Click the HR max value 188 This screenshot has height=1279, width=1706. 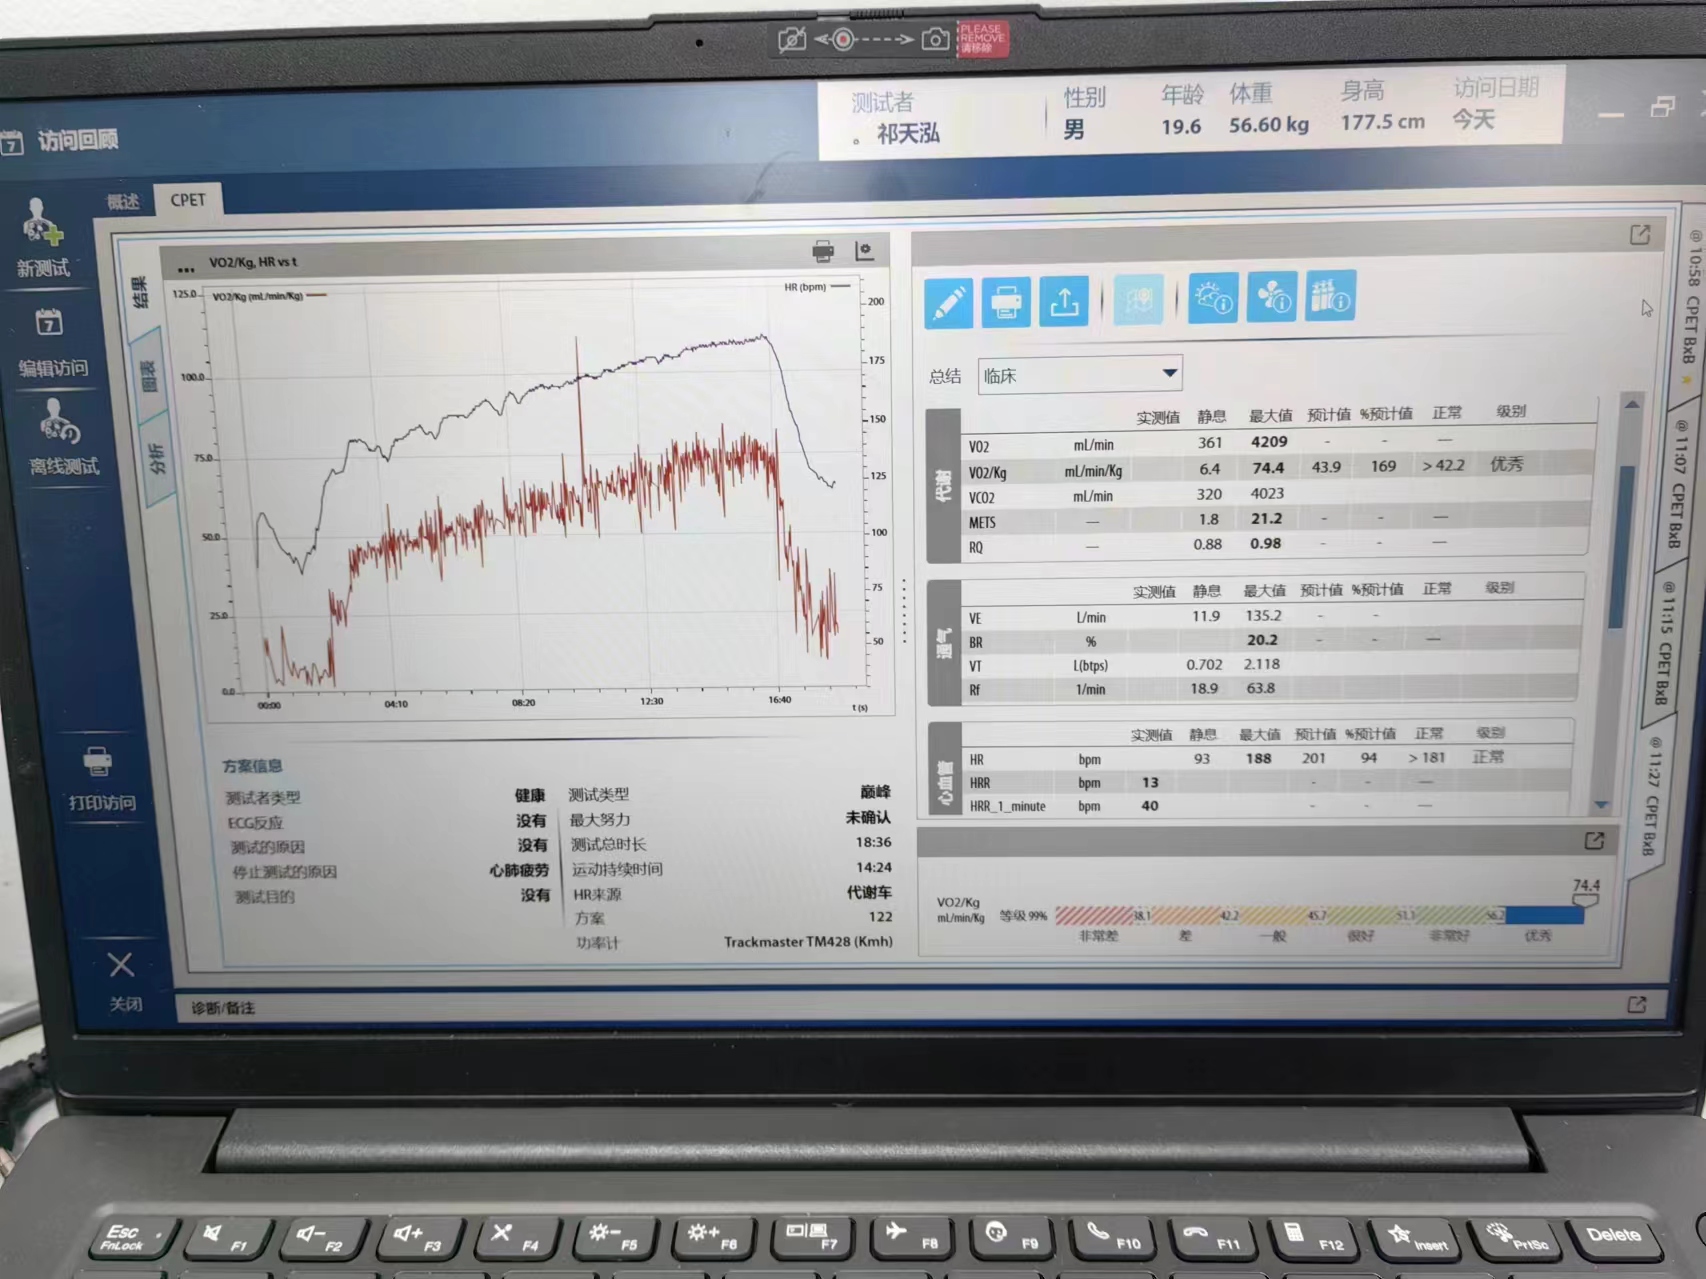click(1258, 758)
